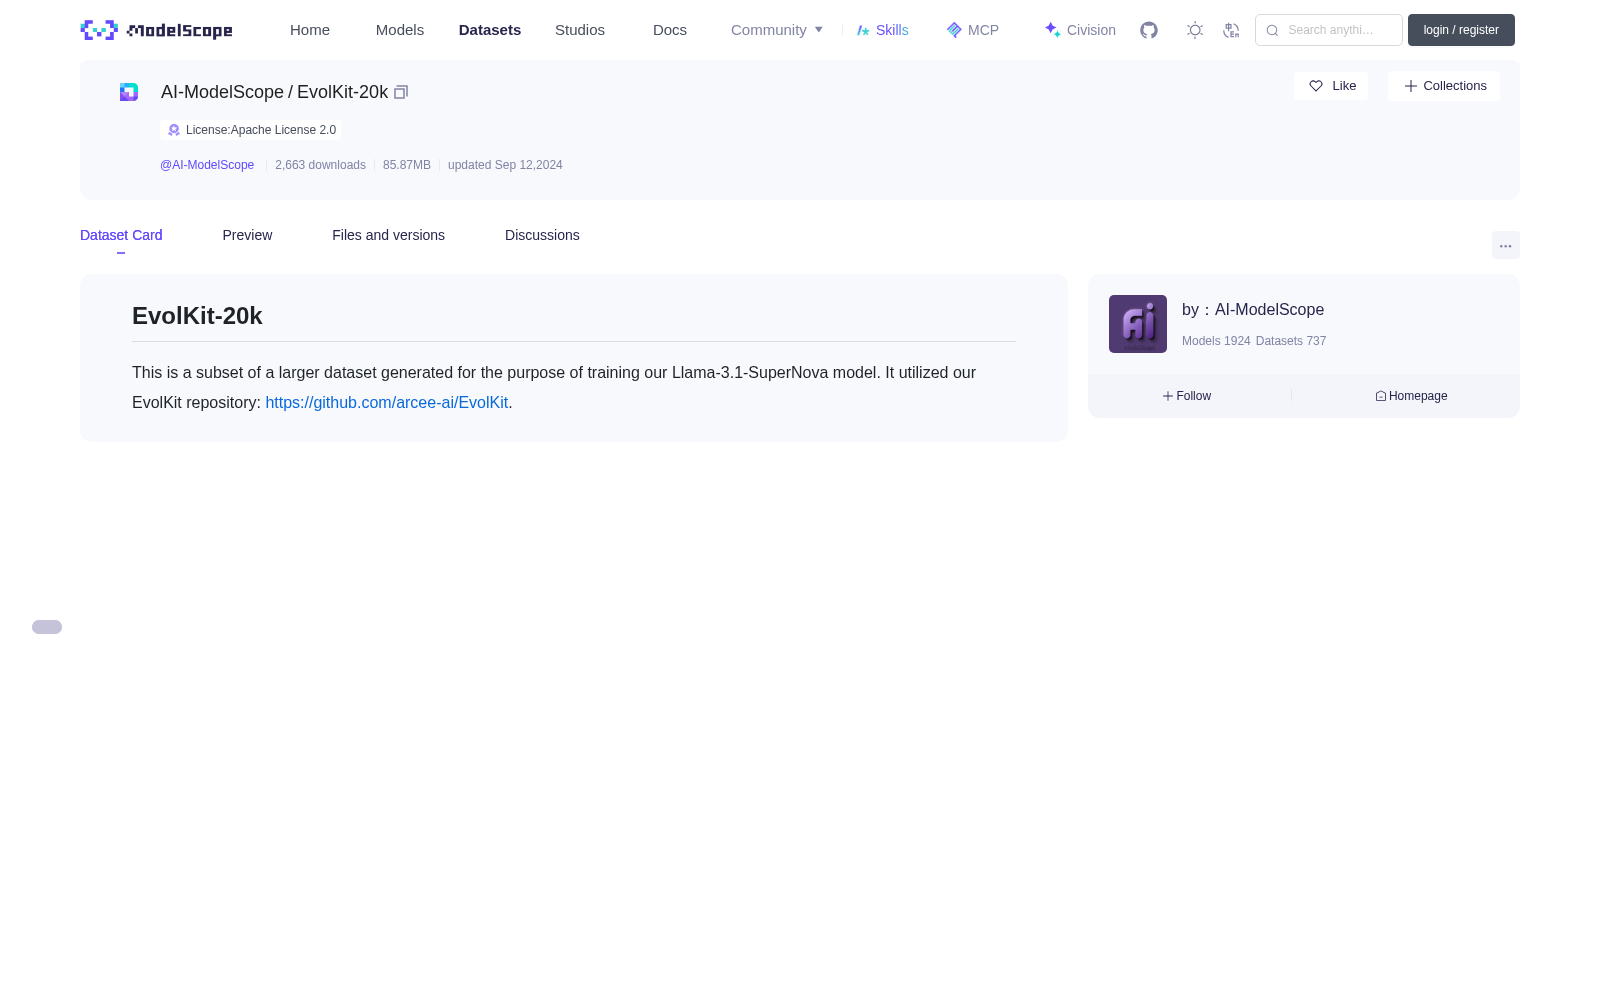Focus the Search anything input field
Screen dimensions: 1600x1000
coord(1329,30)
